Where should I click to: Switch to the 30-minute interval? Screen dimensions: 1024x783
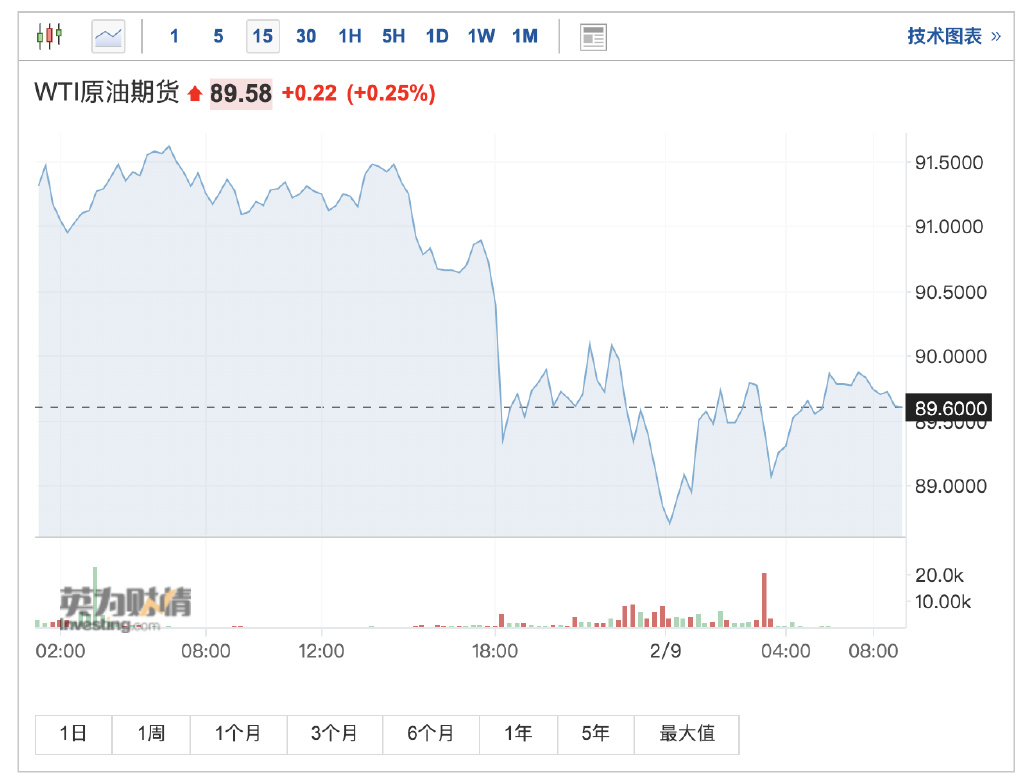pos(306,37)
